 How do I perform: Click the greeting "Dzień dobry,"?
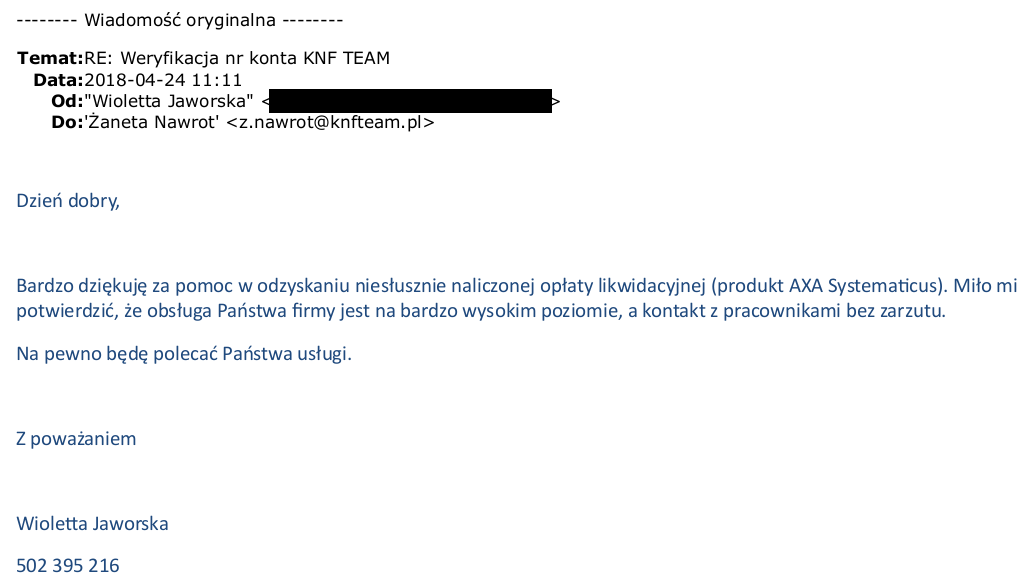[68, 201]
